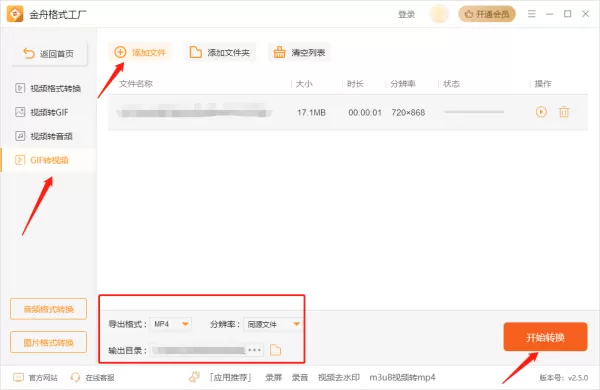Image resolution: width=600 pixels, height=390 pixels.
Task: Click 视频去水印 recommended app link
Action: (x=339, y=378)
